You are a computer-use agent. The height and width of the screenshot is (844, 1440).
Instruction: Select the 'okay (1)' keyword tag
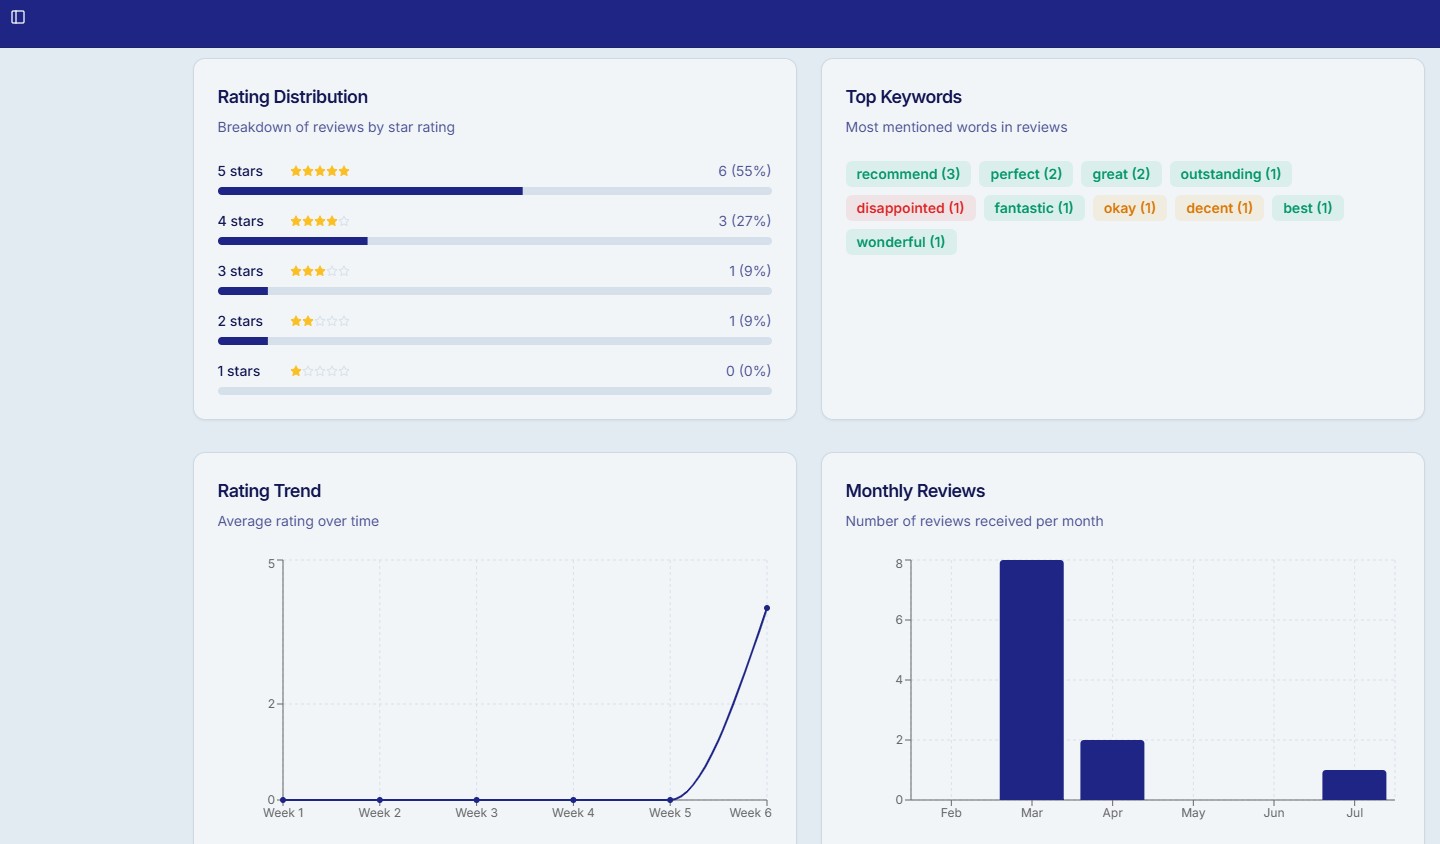(1130, 208)
